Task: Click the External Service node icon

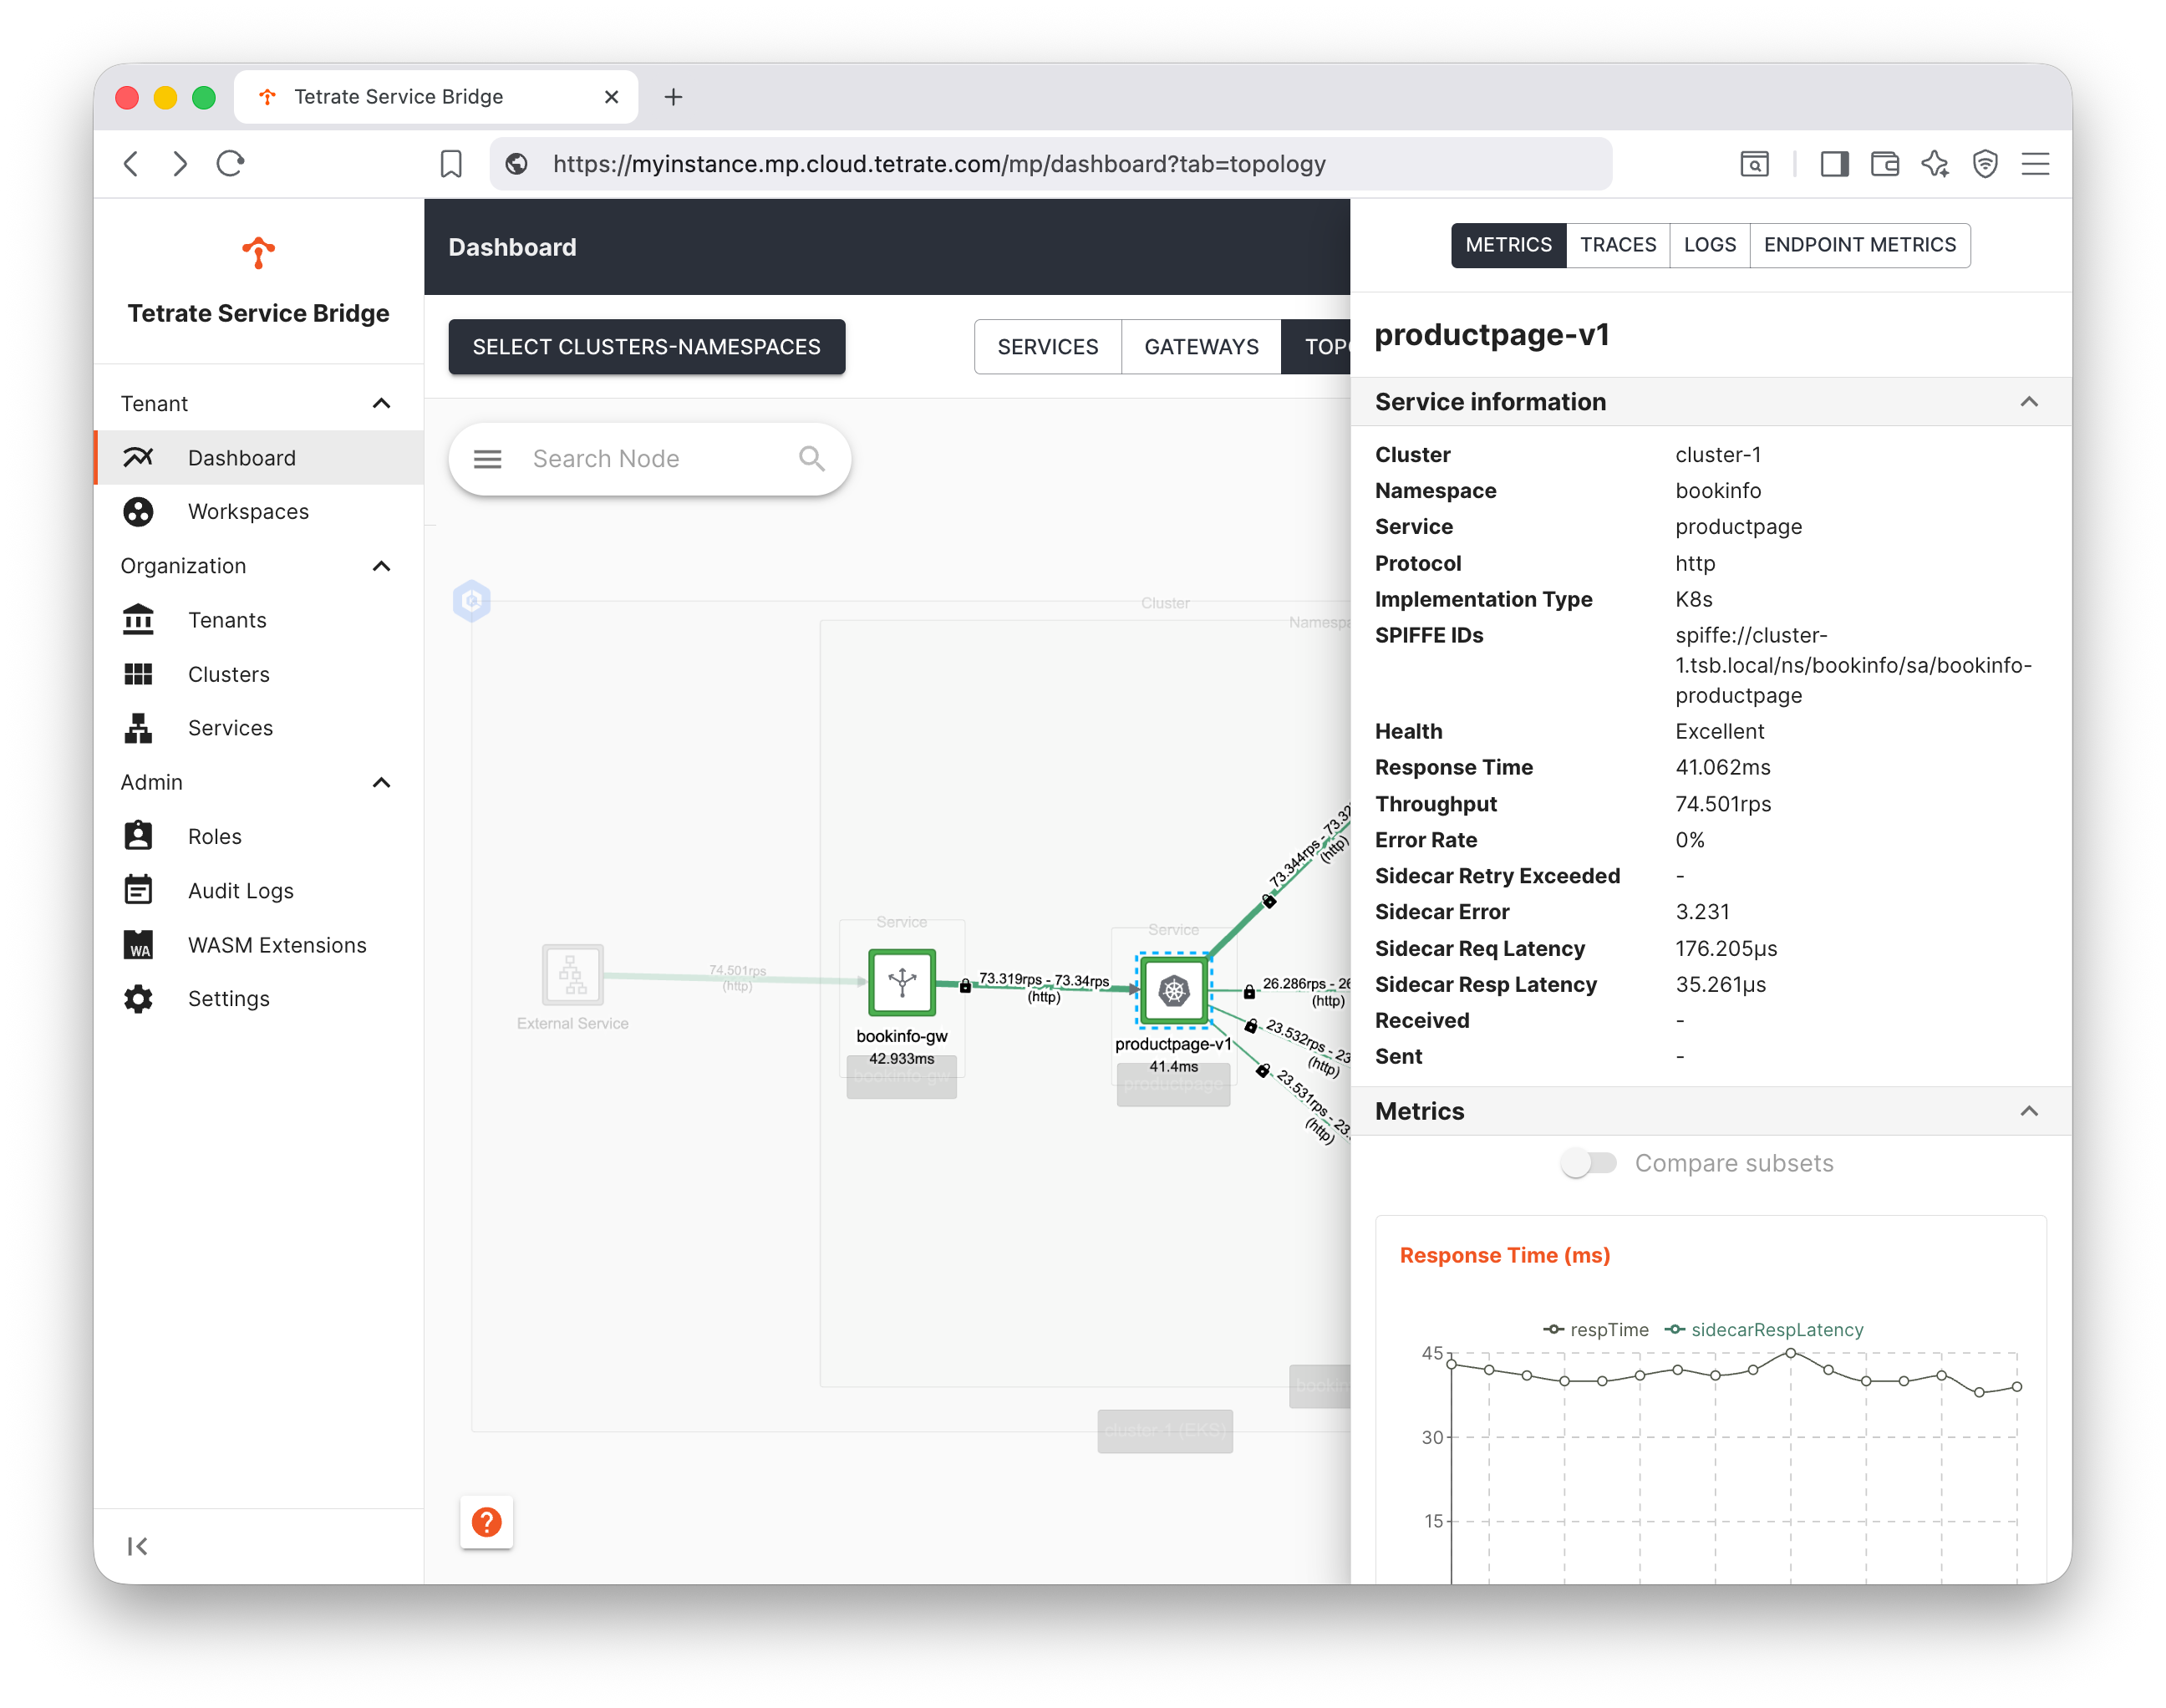Action: pos(572,974)
